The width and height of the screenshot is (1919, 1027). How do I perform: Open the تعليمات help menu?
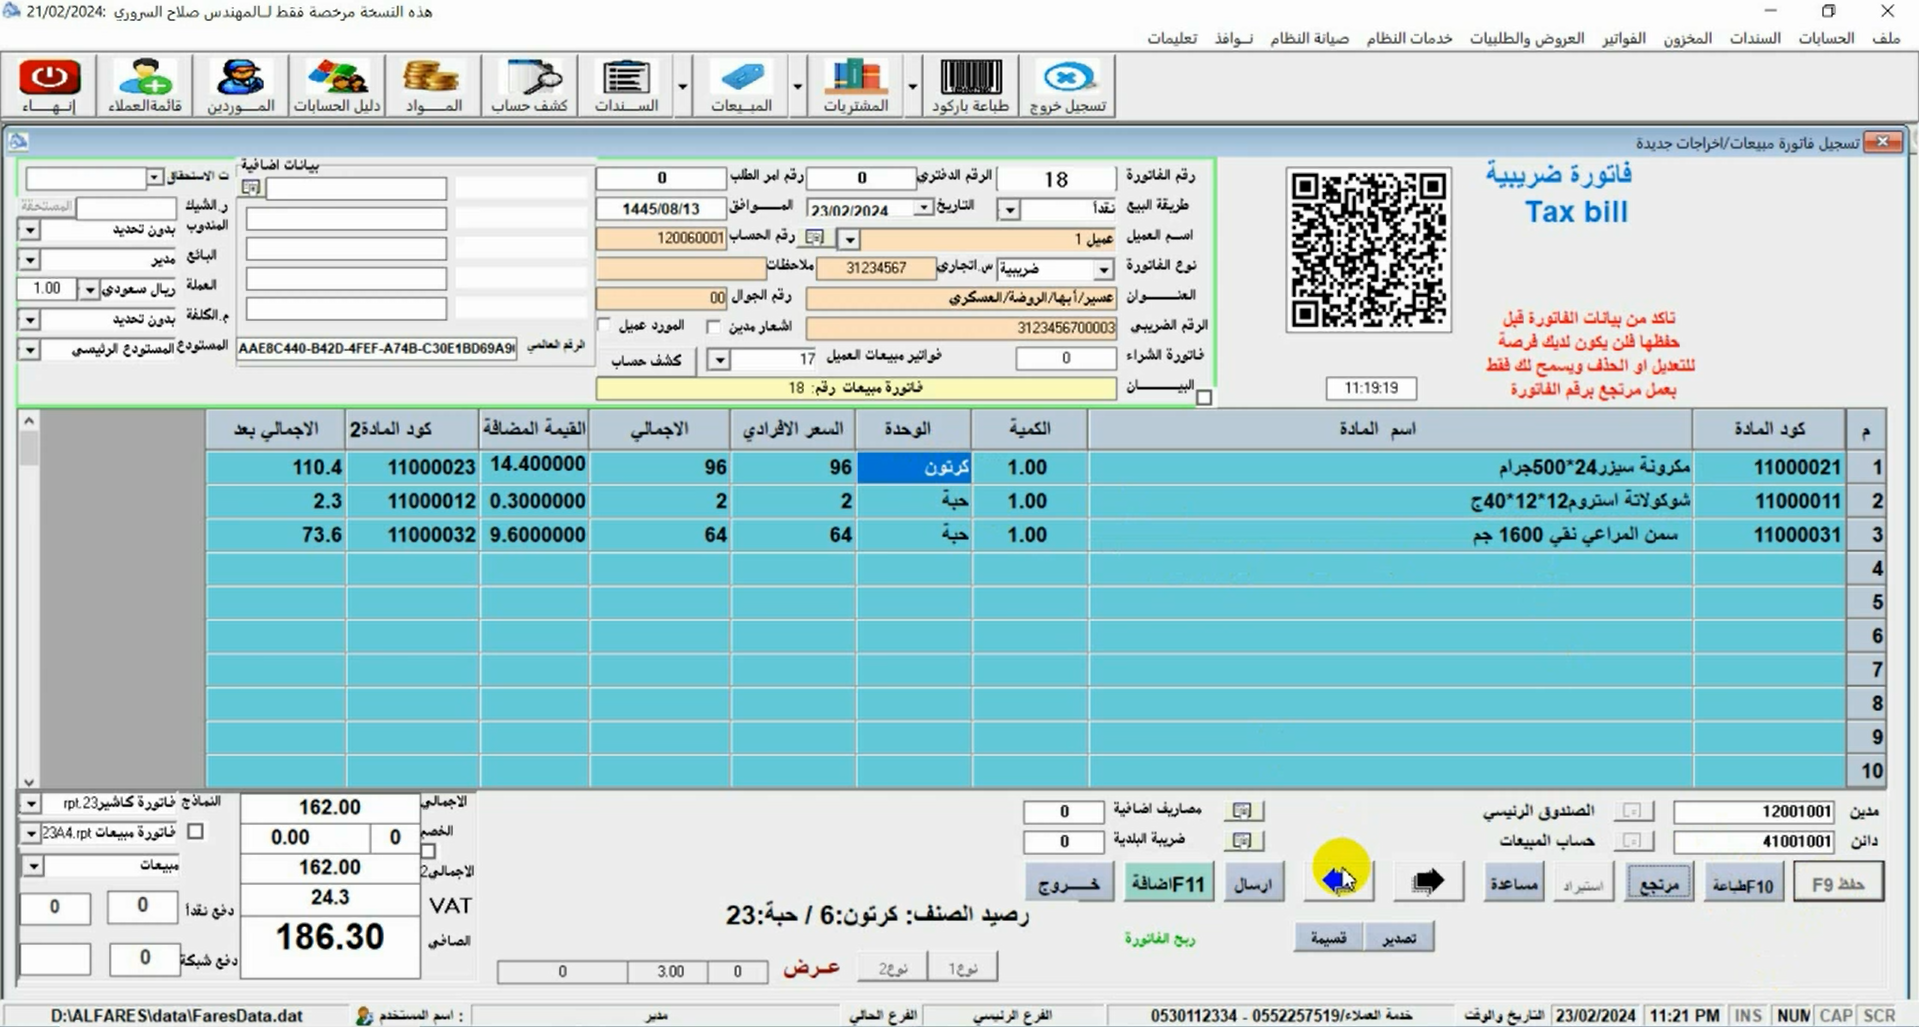coord(1172,38)
